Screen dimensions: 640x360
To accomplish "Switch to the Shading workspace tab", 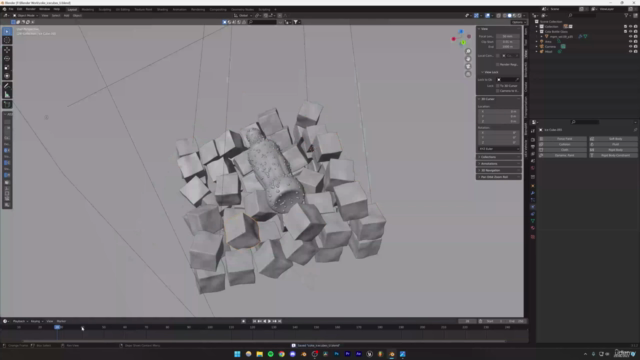I will coord(162,9).
